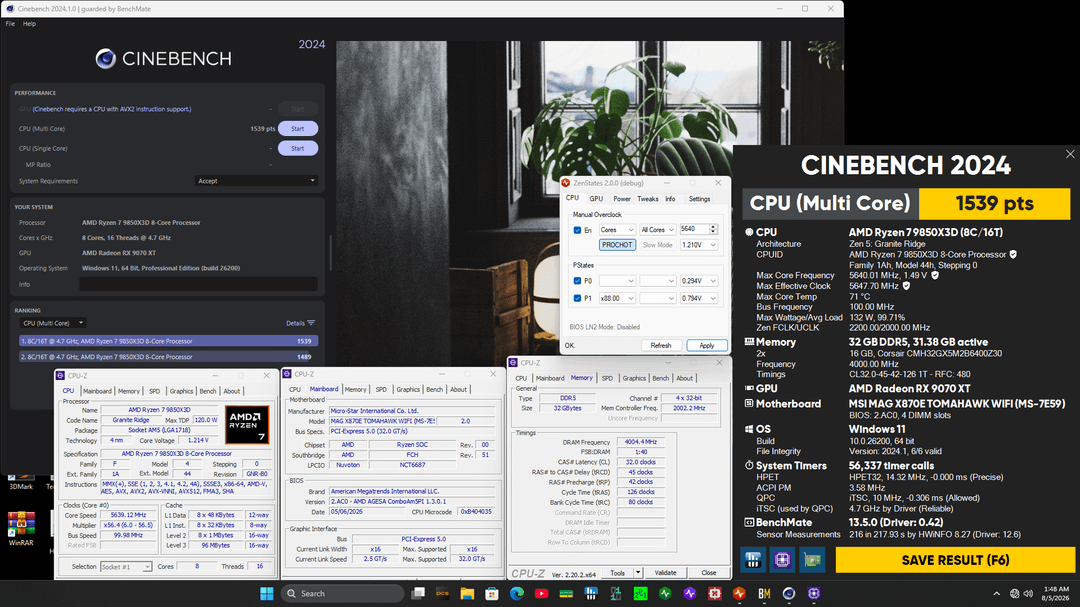Open the 1.210V voltage dropdown
Screen dimensions: 1080x607
(698, 245)
